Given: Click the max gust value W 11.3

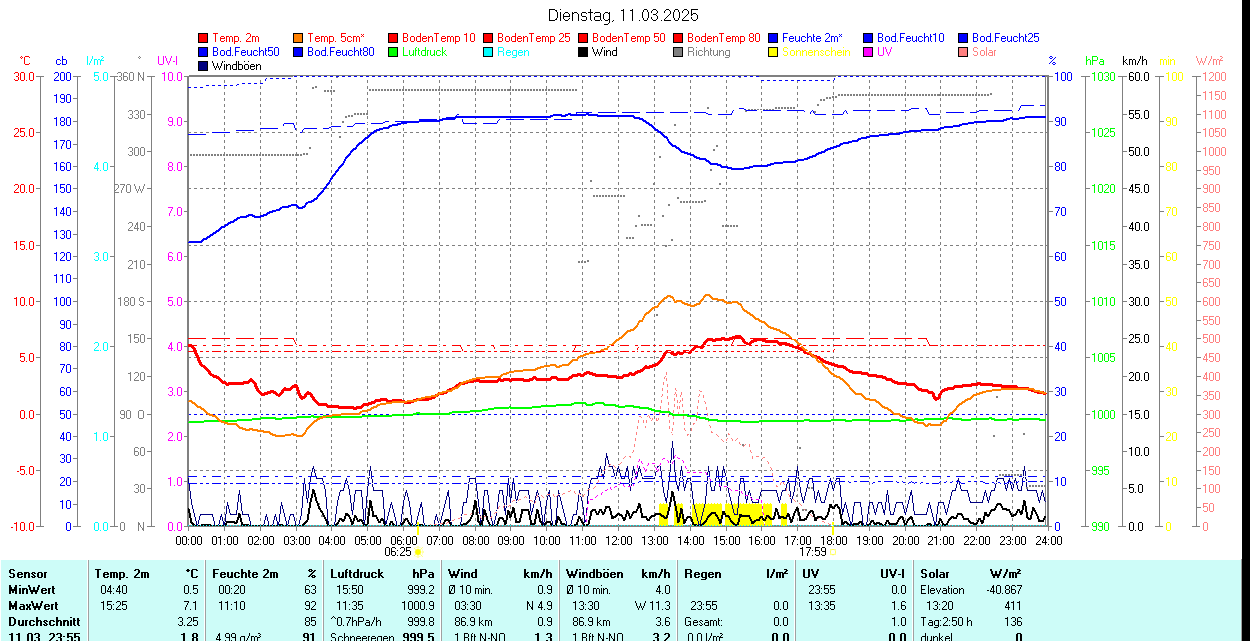Looking at the screenshot, I should tap(651, 606).
